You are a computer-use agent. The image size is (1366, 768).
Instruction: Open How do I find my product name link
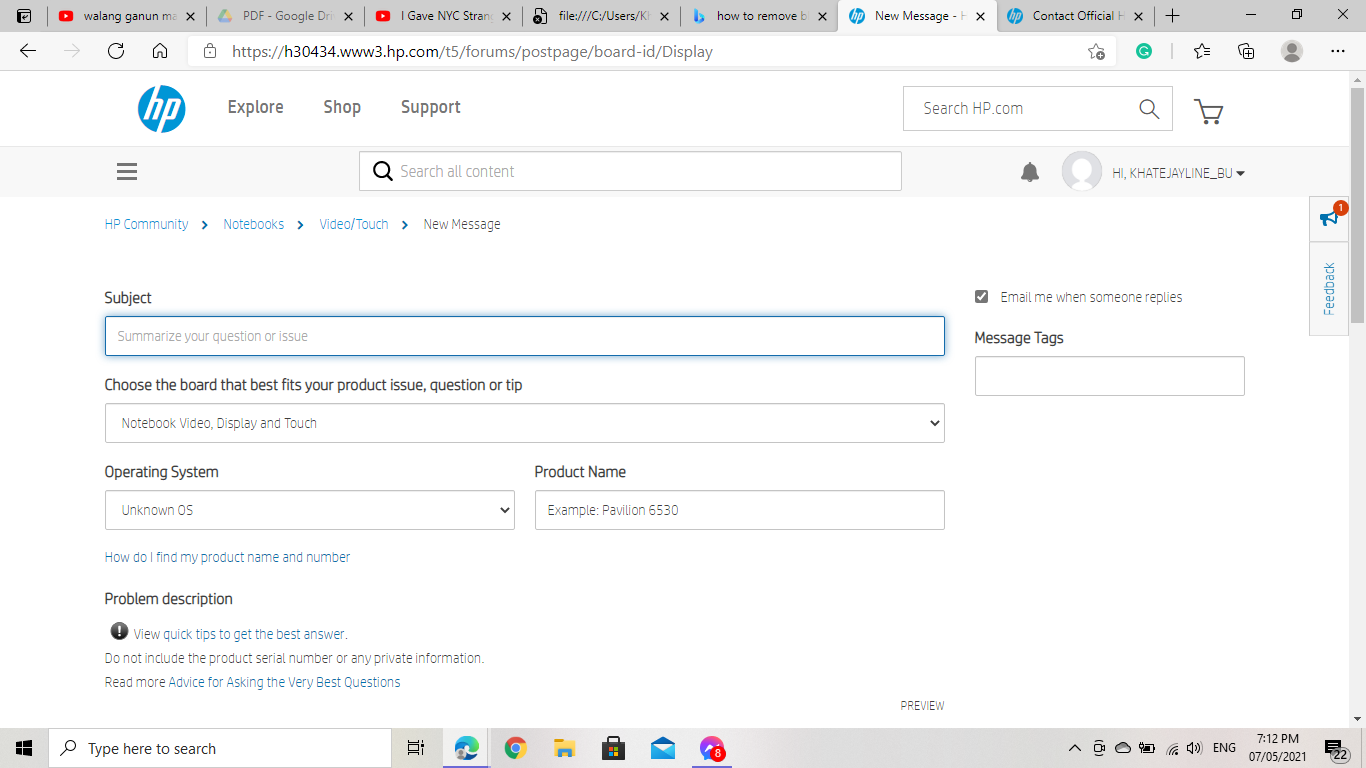click(x=228, y=557)
